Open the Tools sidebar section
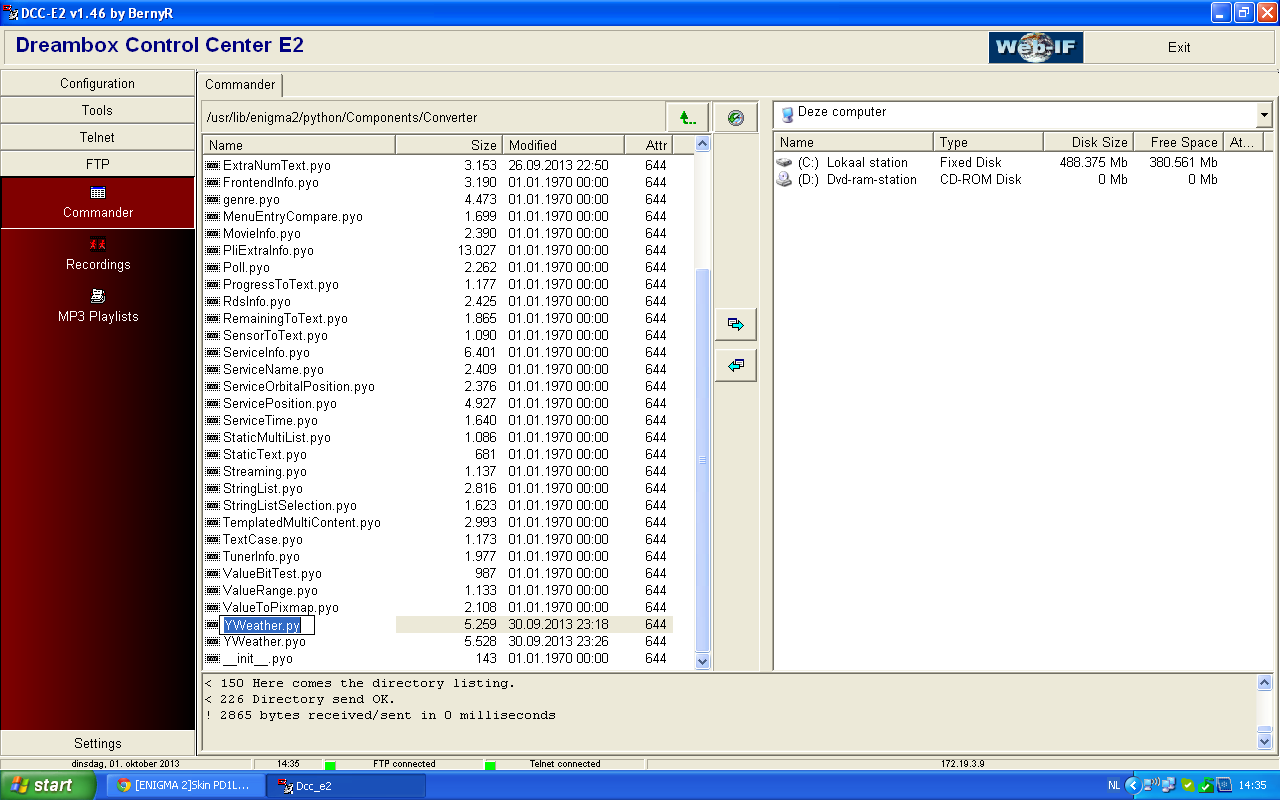Image resolution: width=1280 pixels, height=800 pixels. pos(97,110)
